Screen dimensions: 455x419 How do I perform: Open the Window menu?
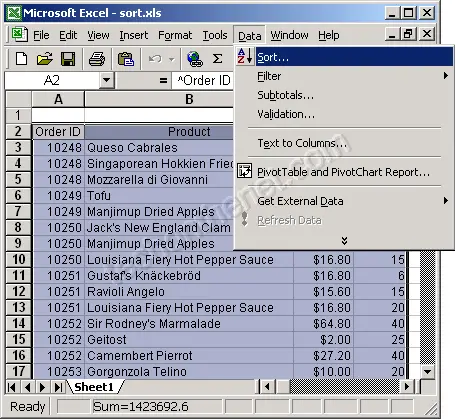click(289, 35)
